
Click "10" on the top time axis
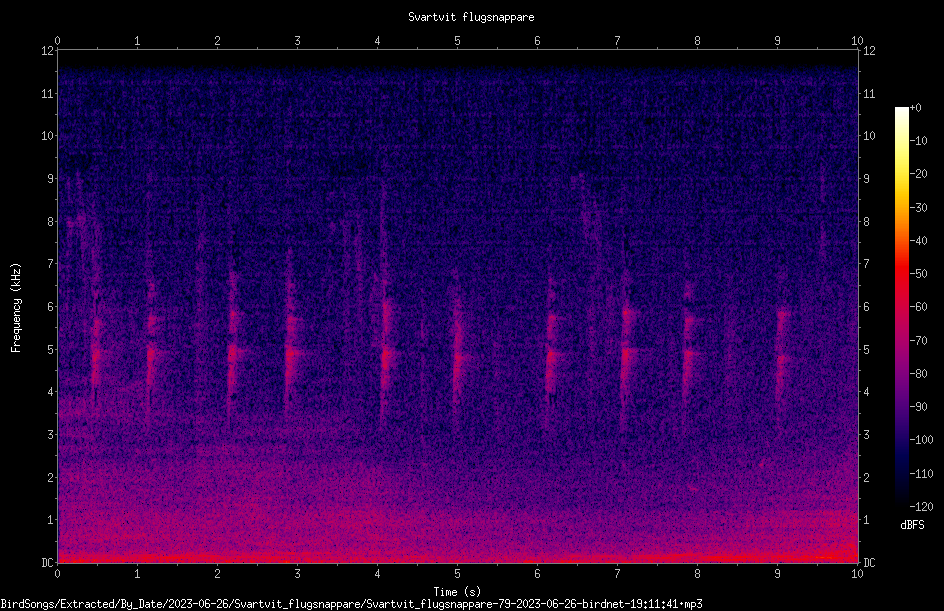click(x=857, y=41)
